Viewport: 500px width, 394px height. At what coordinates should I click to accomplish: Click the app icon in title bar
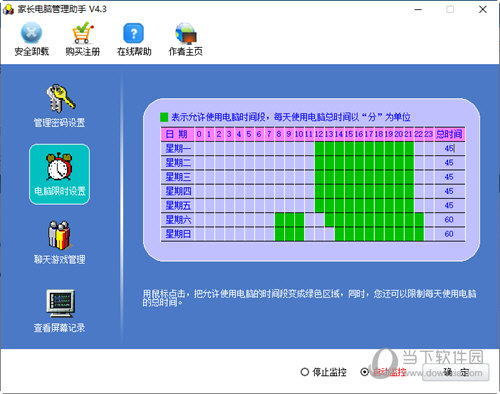tap(8, 9)
